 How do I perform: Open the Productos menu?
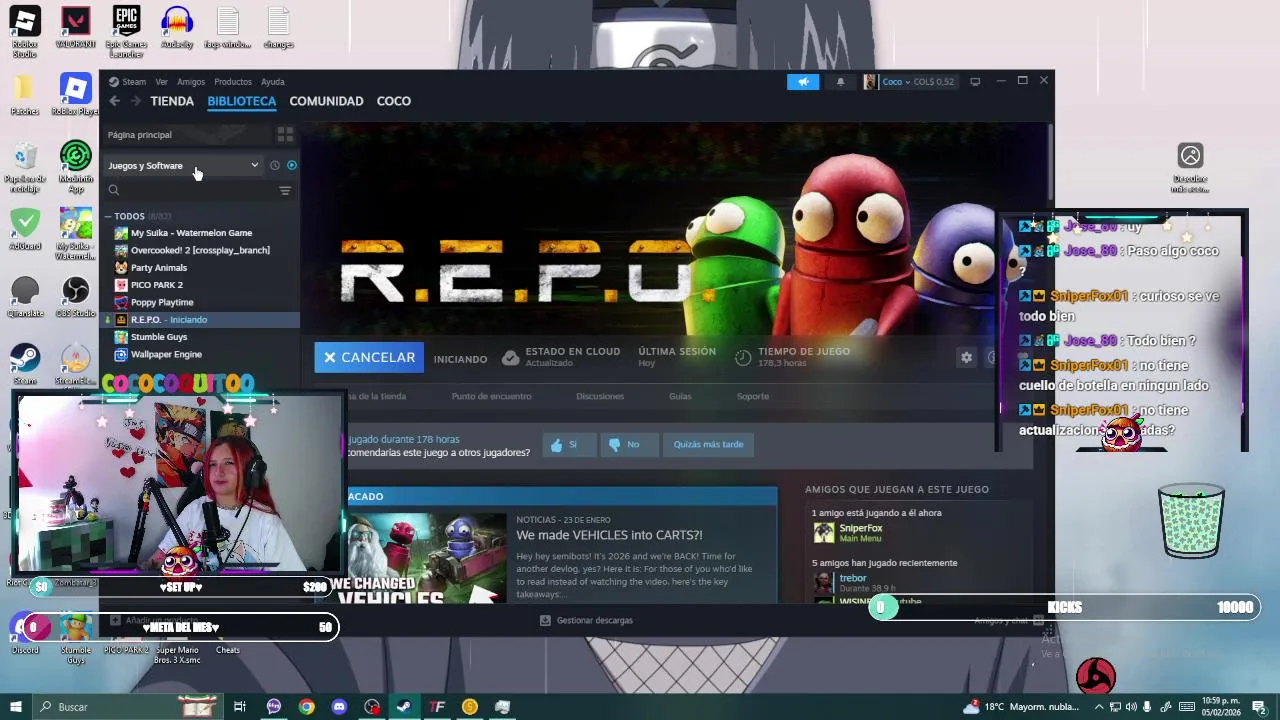click(233, 82)
